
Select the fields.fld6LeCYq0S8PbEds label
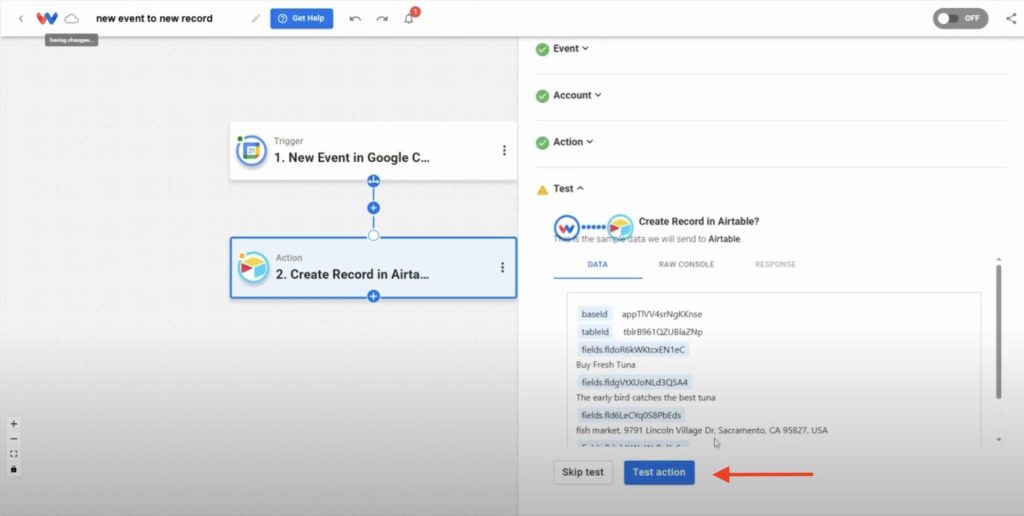point(631,415)
